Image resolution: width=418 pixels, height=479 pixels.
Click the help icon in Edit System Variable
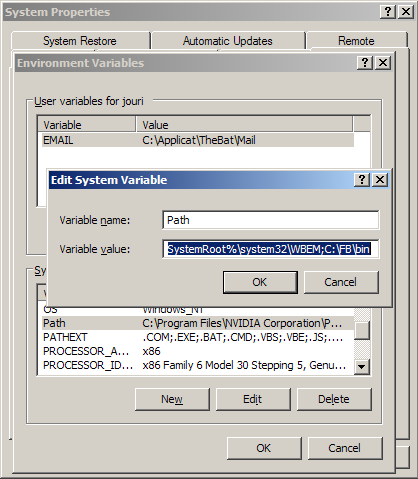[362, 180]
